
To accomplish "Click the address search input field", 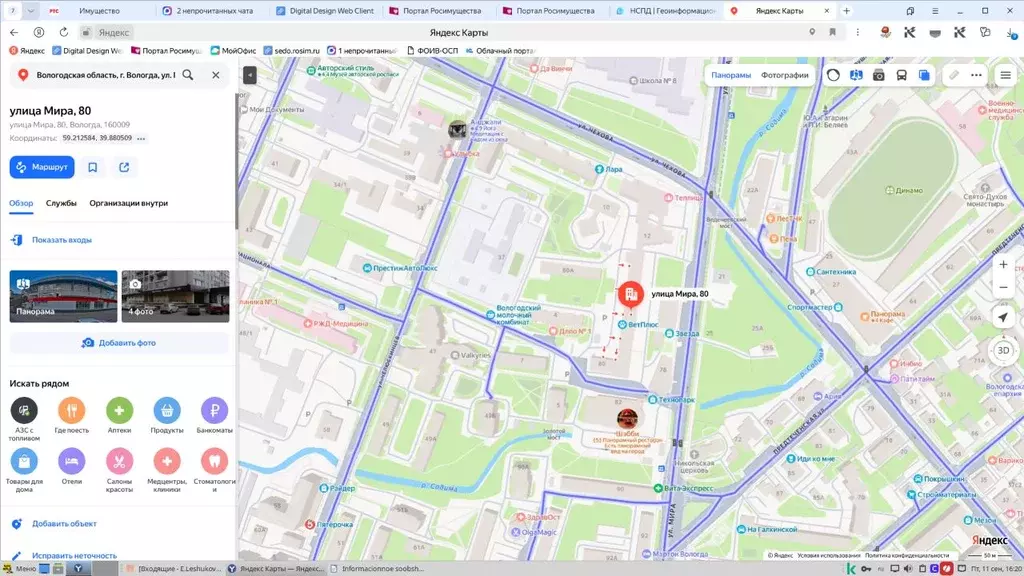I will coord(106,75).
